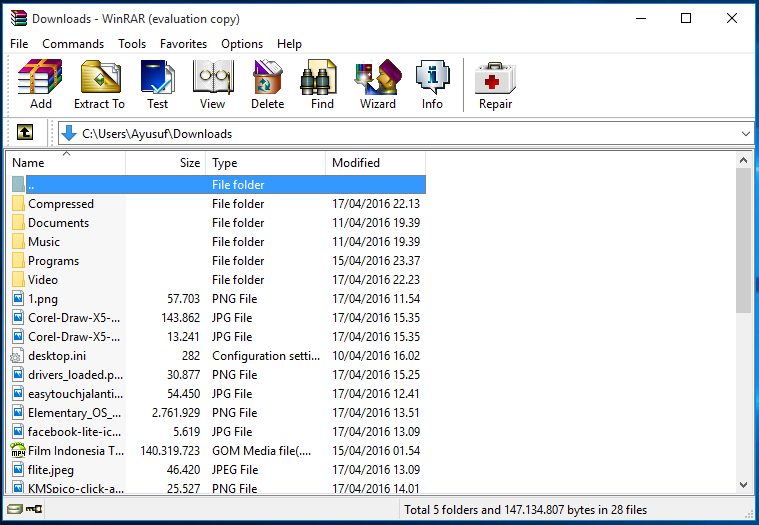Expand the address bar path dropdown
Viewport: 759px width, 525px height.
click(745, 134)
